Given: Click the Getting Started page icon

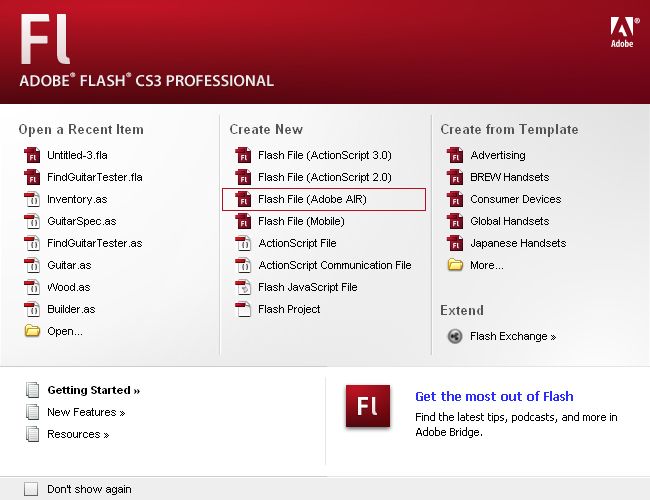Looking at the screenshot, I should tap(32, 390).
